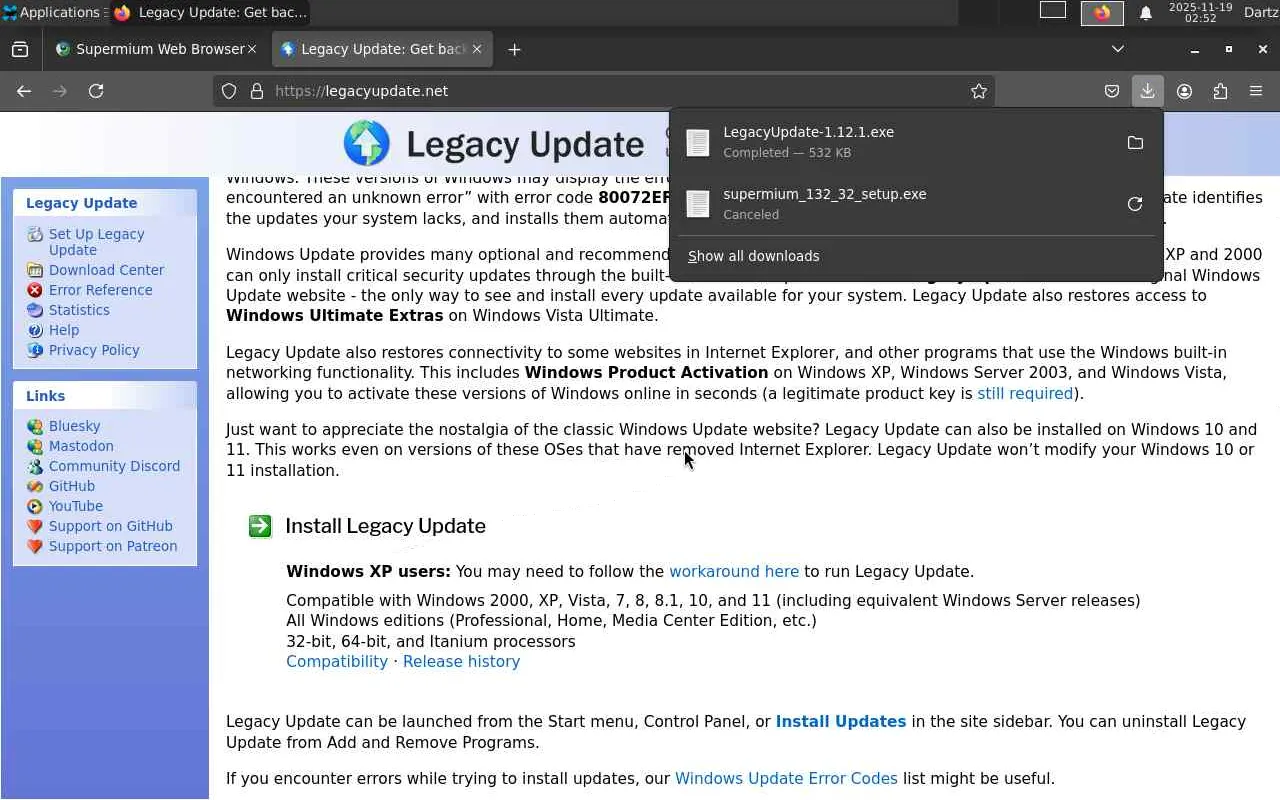Open tracking protection shield icon

tap(229, 91)
